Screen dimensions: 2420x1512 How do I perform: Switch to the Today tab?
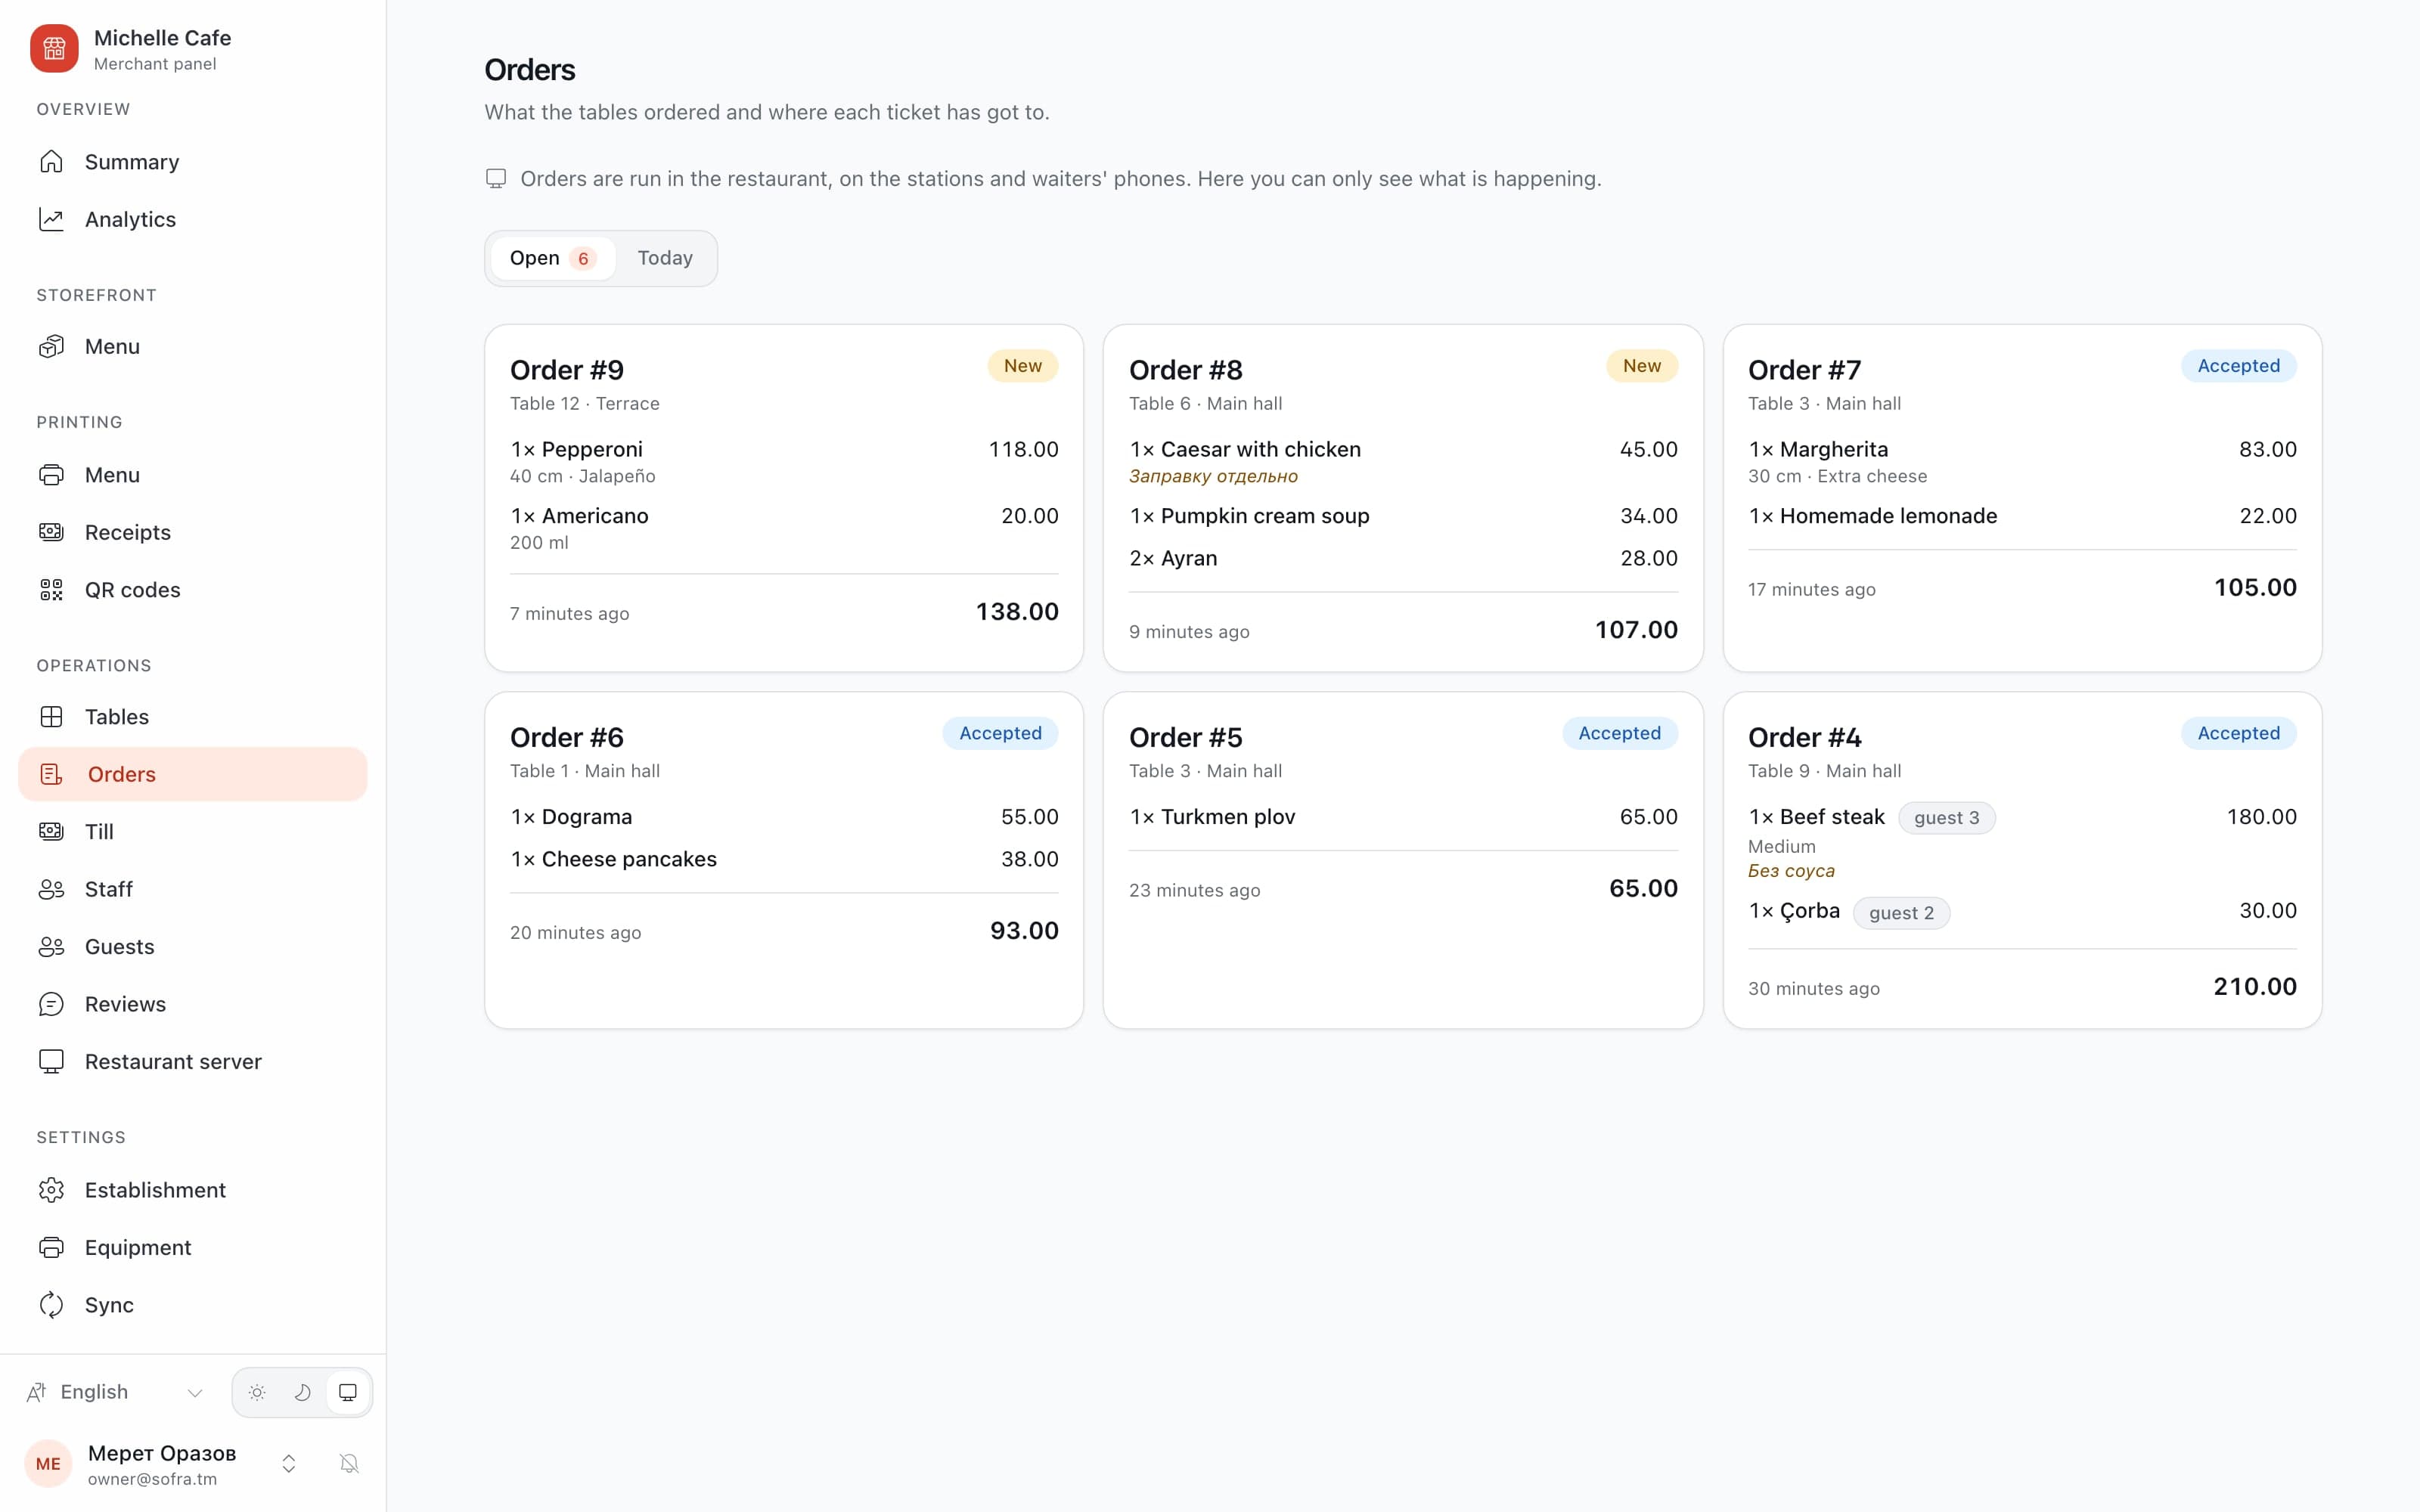[x=665, y=258]
